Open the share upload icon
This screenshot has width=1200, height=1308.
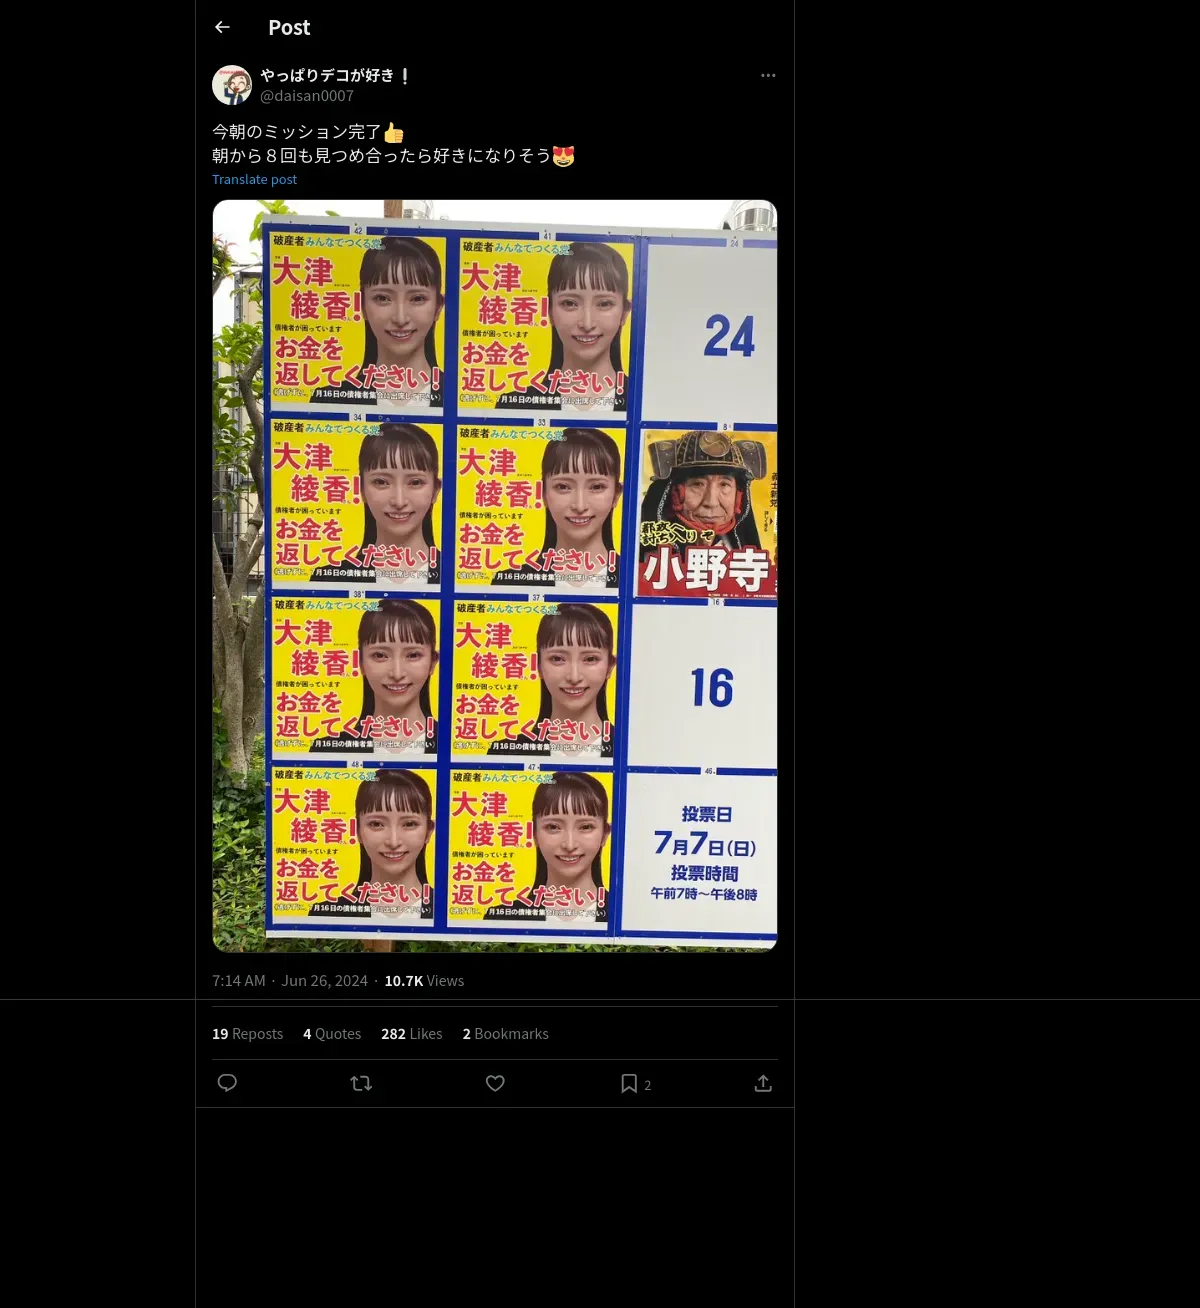pyautogui.click(x=763, y=1083)
